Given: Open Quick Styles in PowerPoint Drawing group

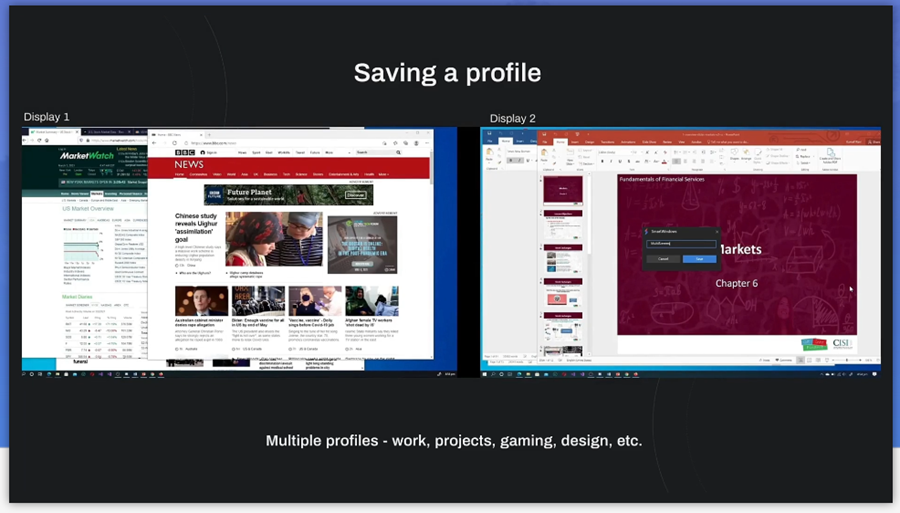Looking at the screenshot, I should [758, 154].
